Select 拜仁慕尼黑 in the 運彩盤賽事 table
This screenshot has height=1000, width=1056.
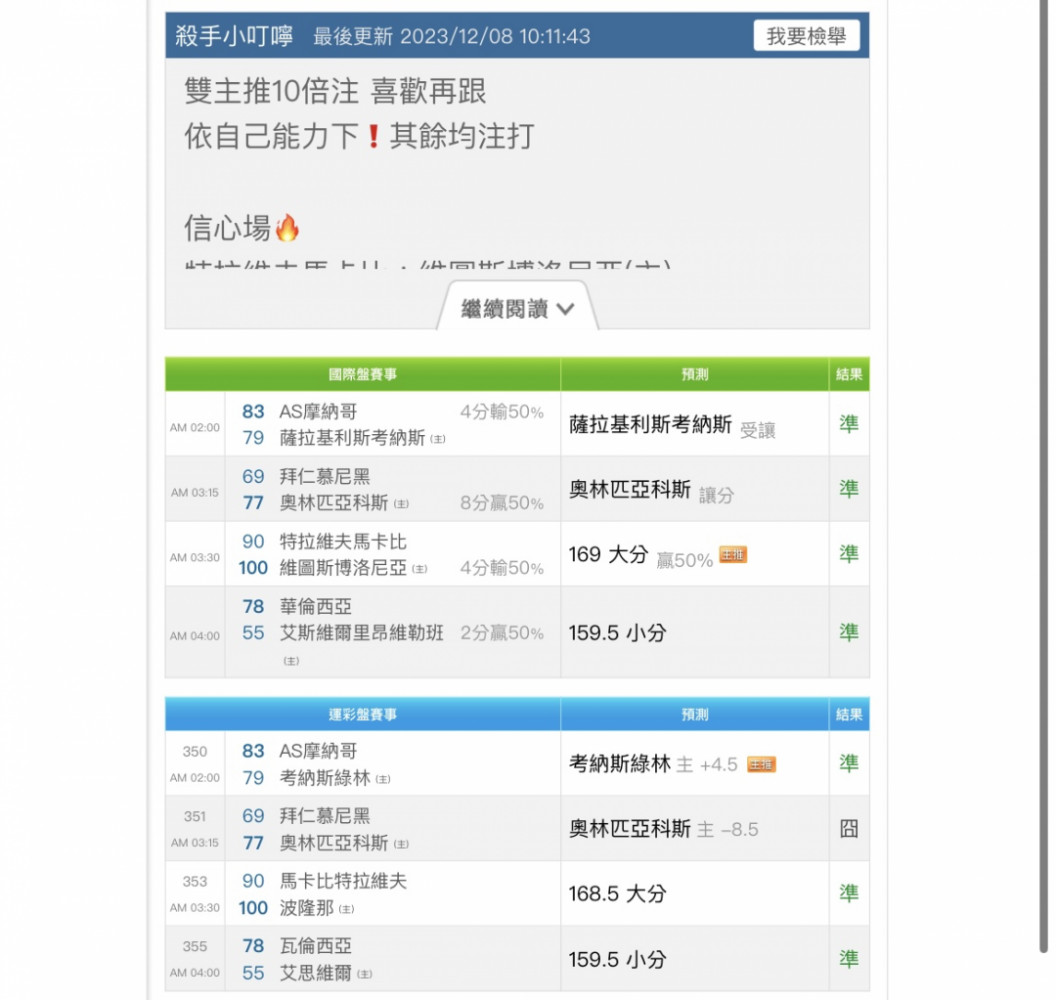point(325,815)
